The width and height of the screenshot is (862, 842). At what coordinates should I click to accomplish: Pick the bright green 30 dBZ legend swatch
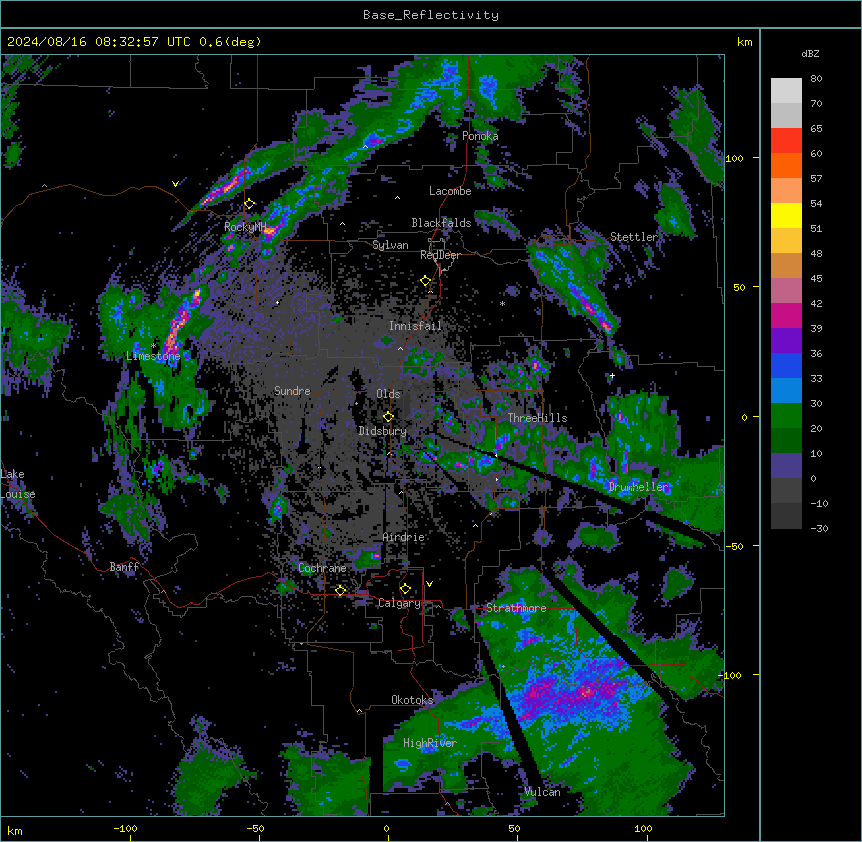pyautogui.click(x=786, y=416)
